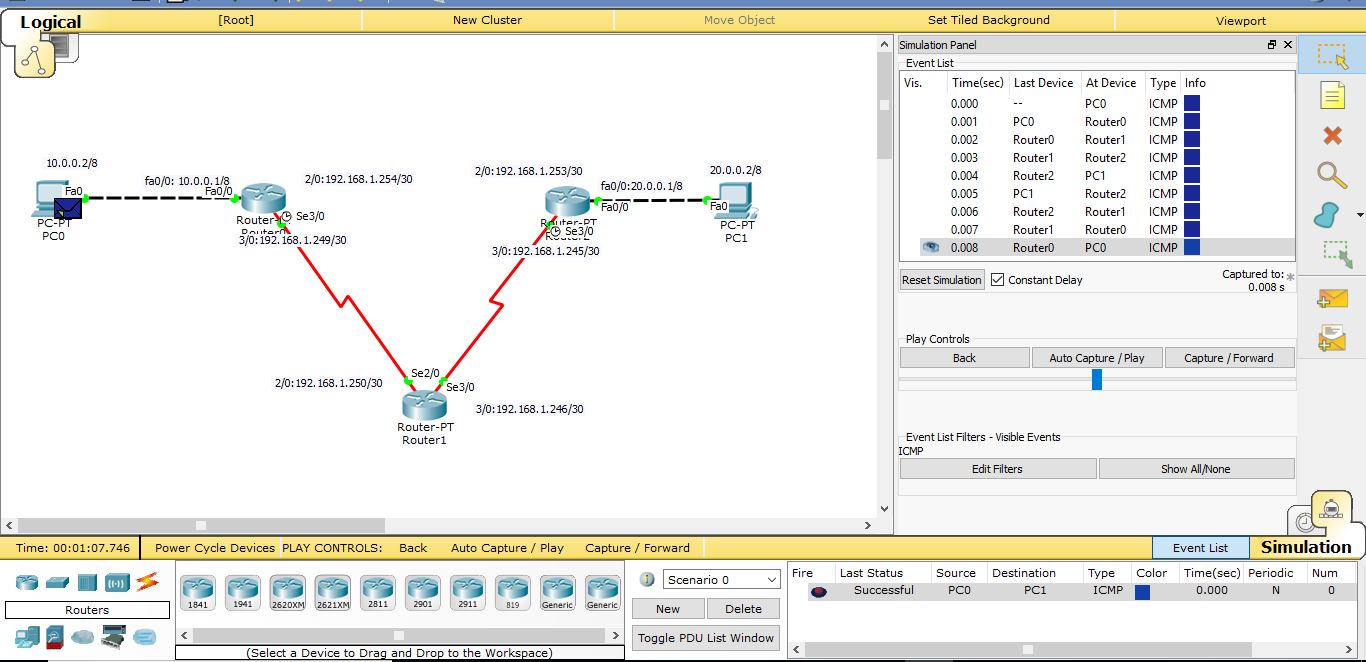Click the Reset Simulation button

[942, 280]
